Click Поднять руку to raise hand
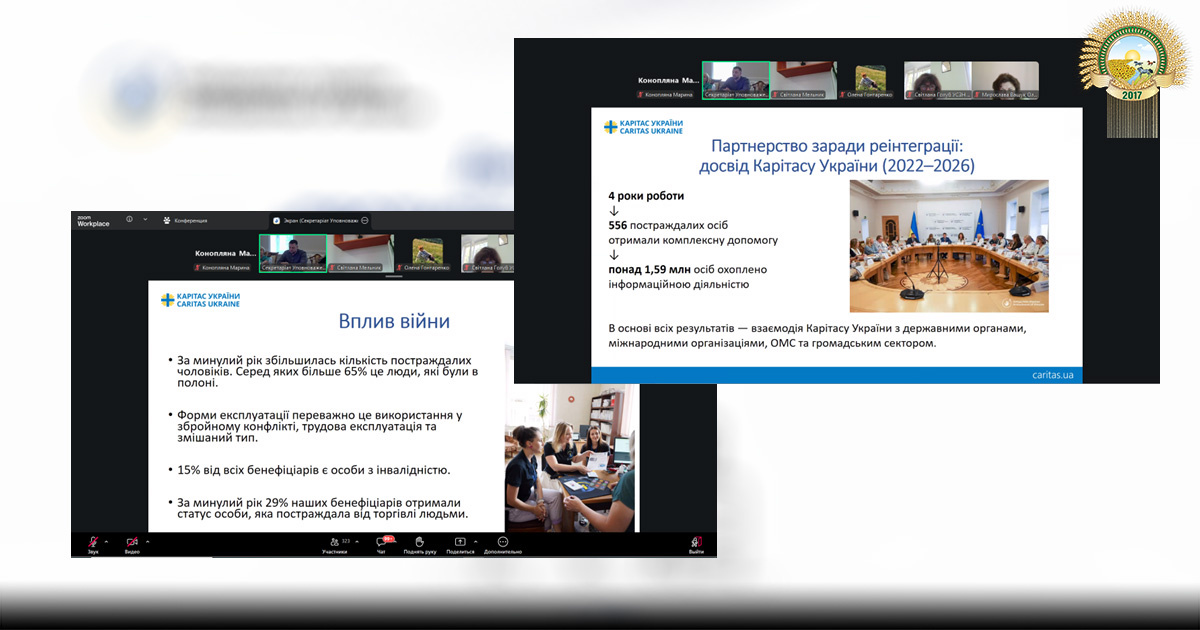 click(x=420, y=544)
